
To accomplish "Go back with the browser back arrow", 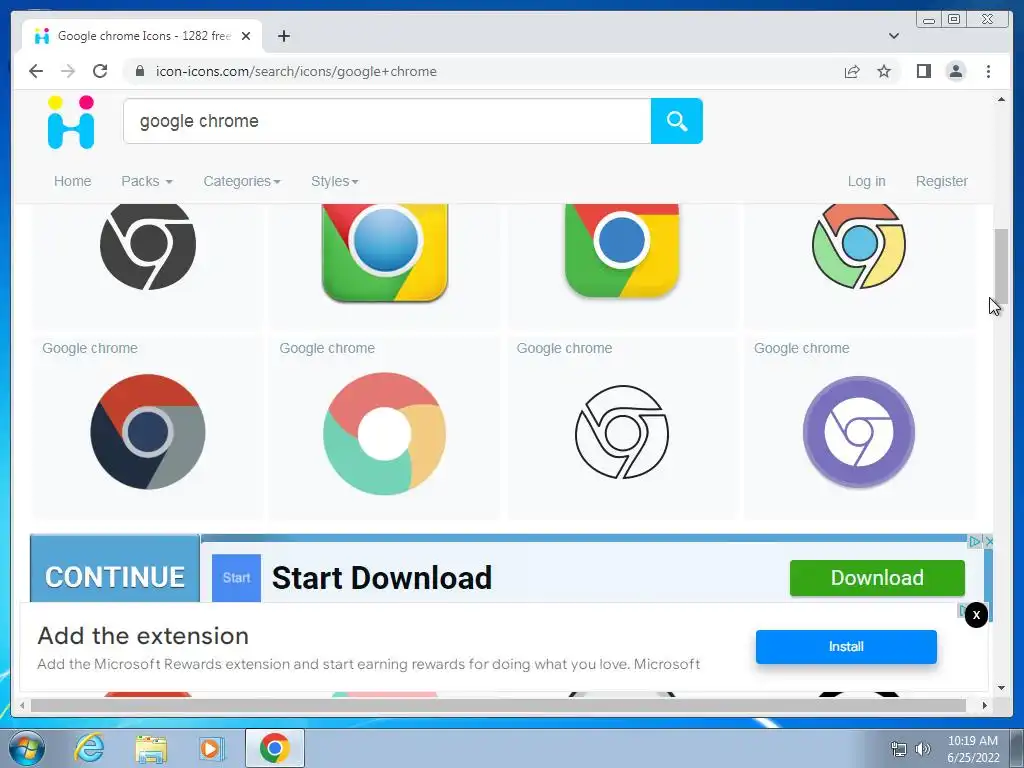I will [36, 71].
